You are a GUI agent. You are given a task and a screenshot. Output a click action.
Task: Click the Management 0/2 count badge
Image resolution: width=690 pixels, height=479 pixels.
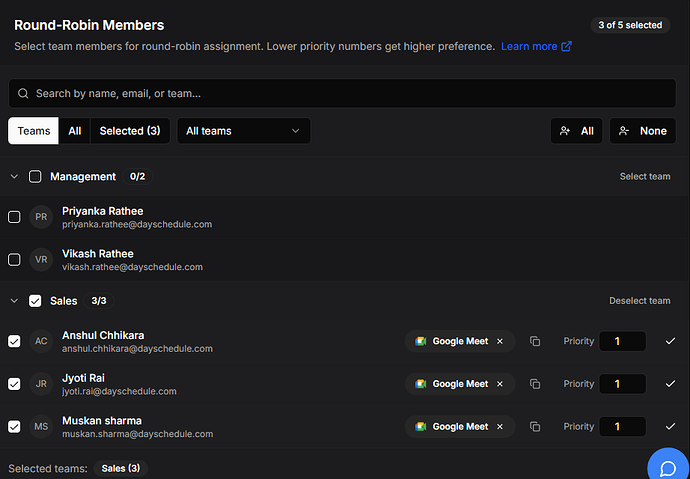(x=137, y=176)
